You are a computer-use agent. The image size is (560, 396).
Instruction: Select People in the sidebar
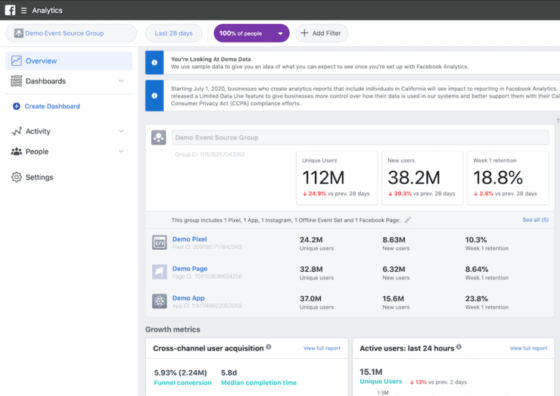(69, 151)
